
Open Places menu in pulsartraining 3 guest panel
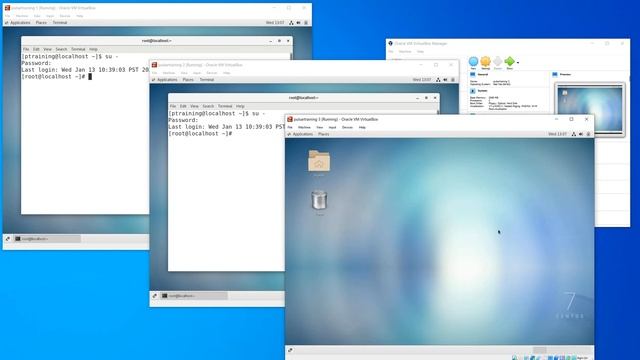pos(324,134)
